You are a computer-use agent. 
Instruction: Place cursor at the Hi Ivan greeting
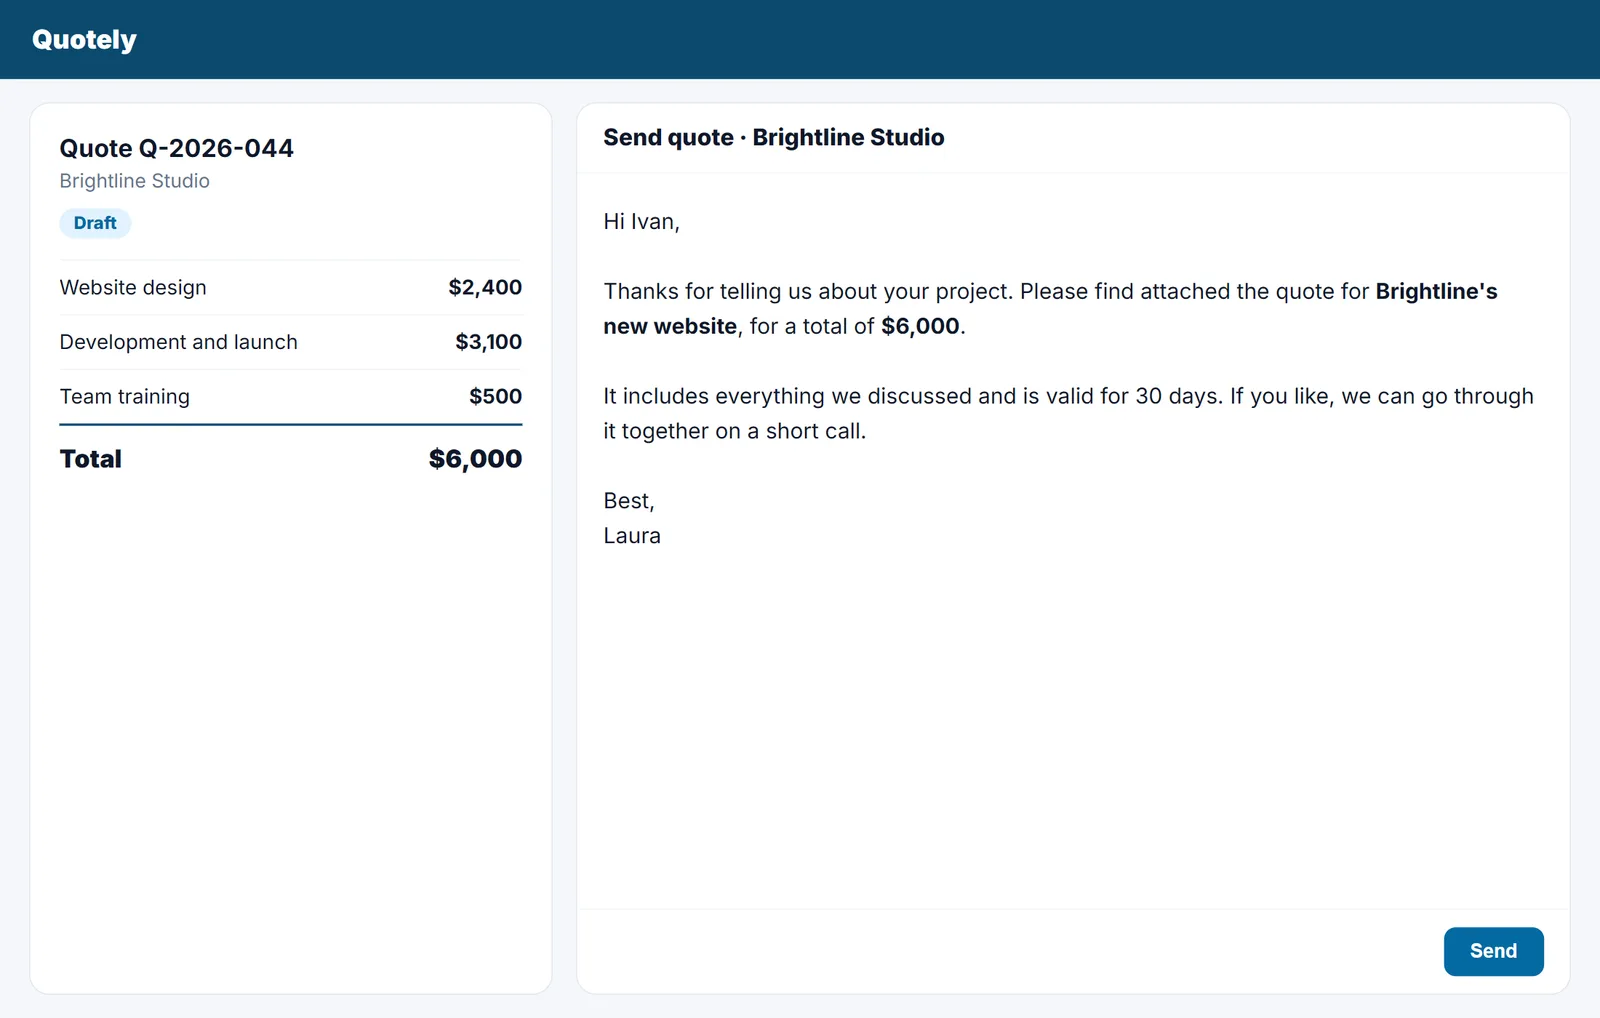point(641,222)
